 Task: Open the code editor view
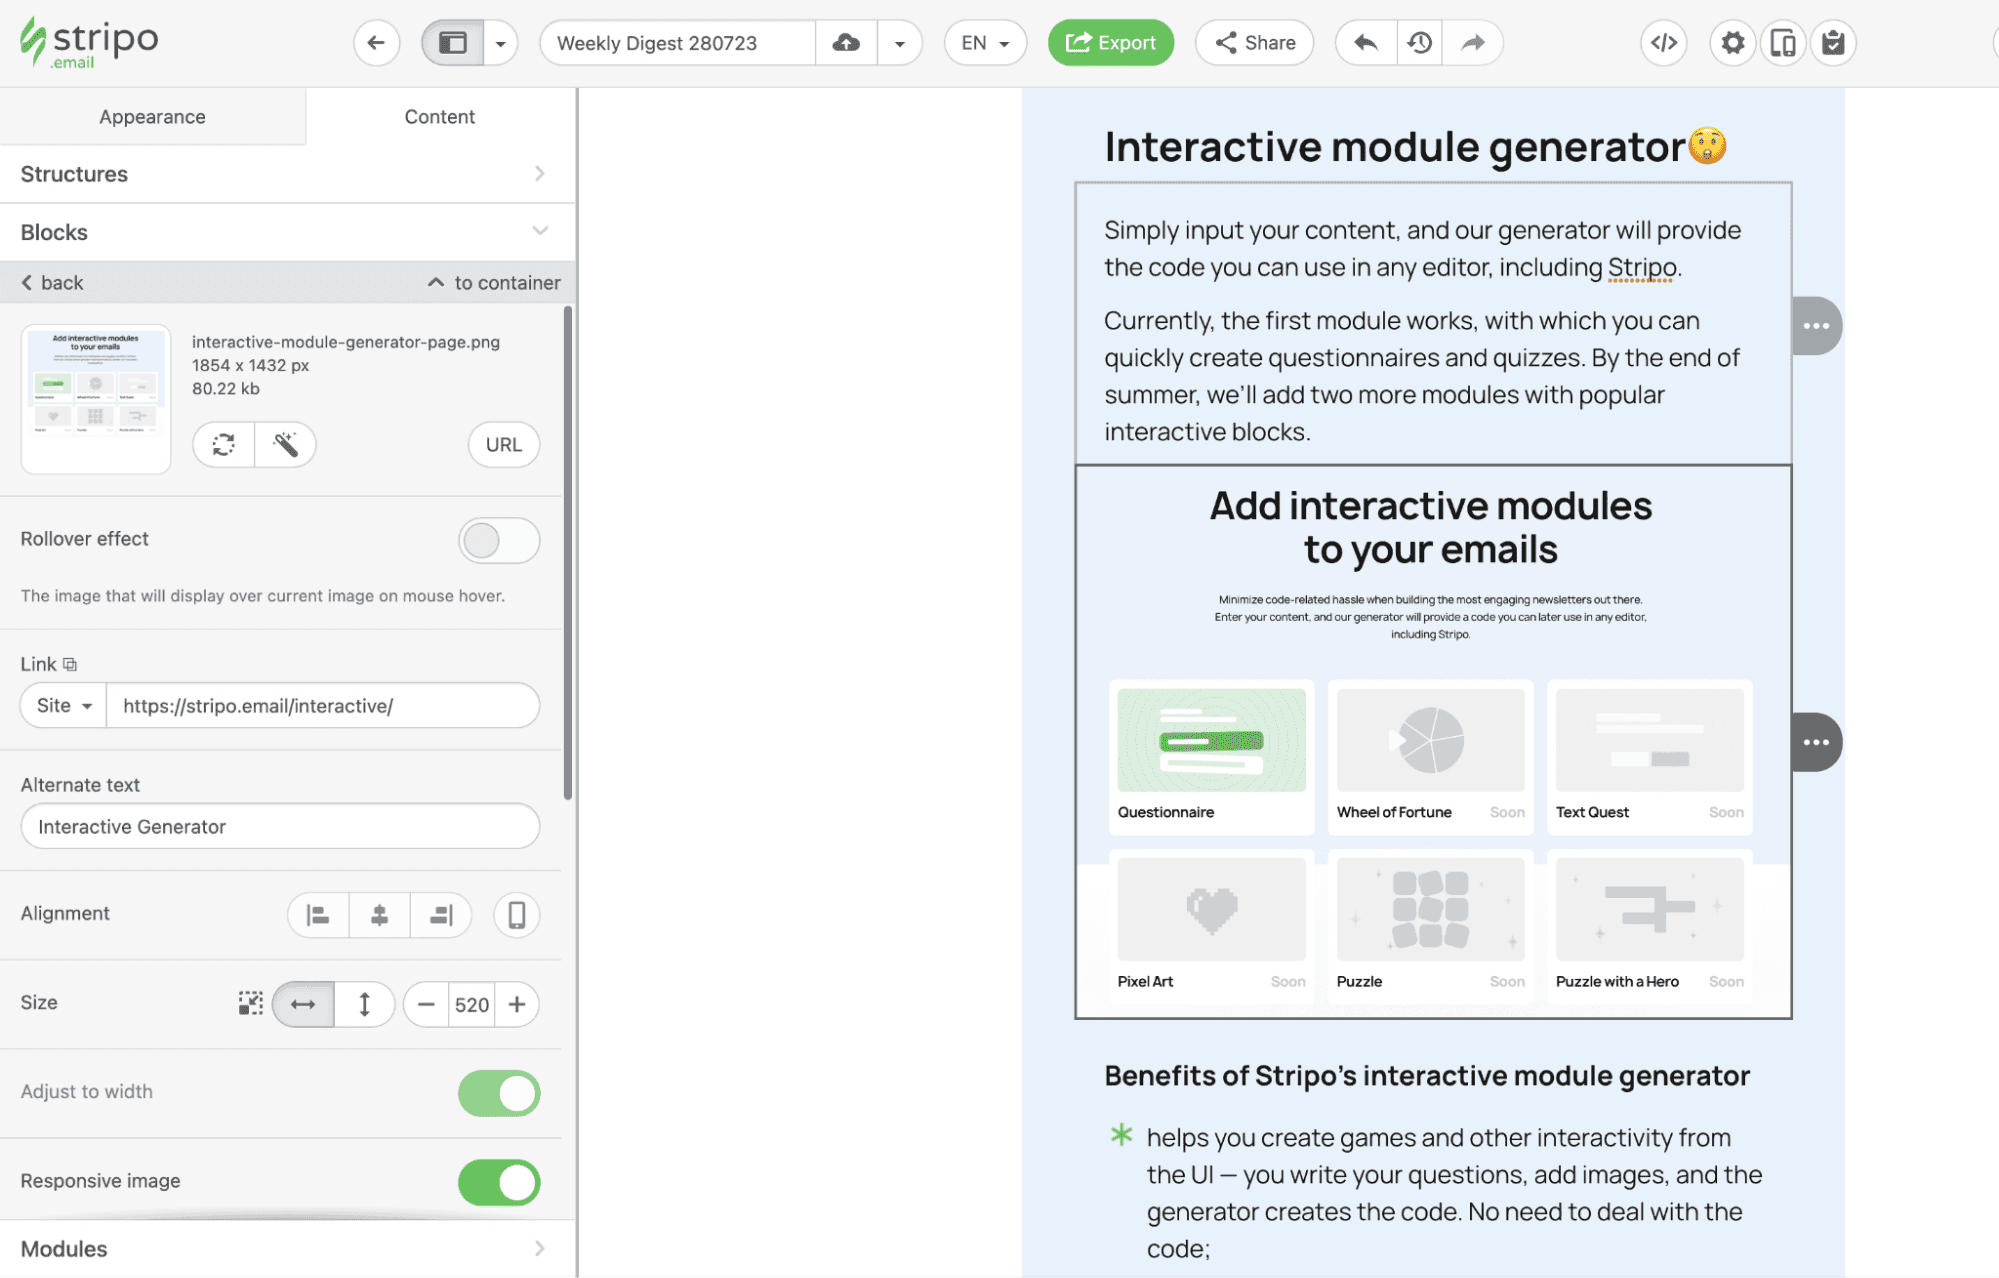point(1662,42)
